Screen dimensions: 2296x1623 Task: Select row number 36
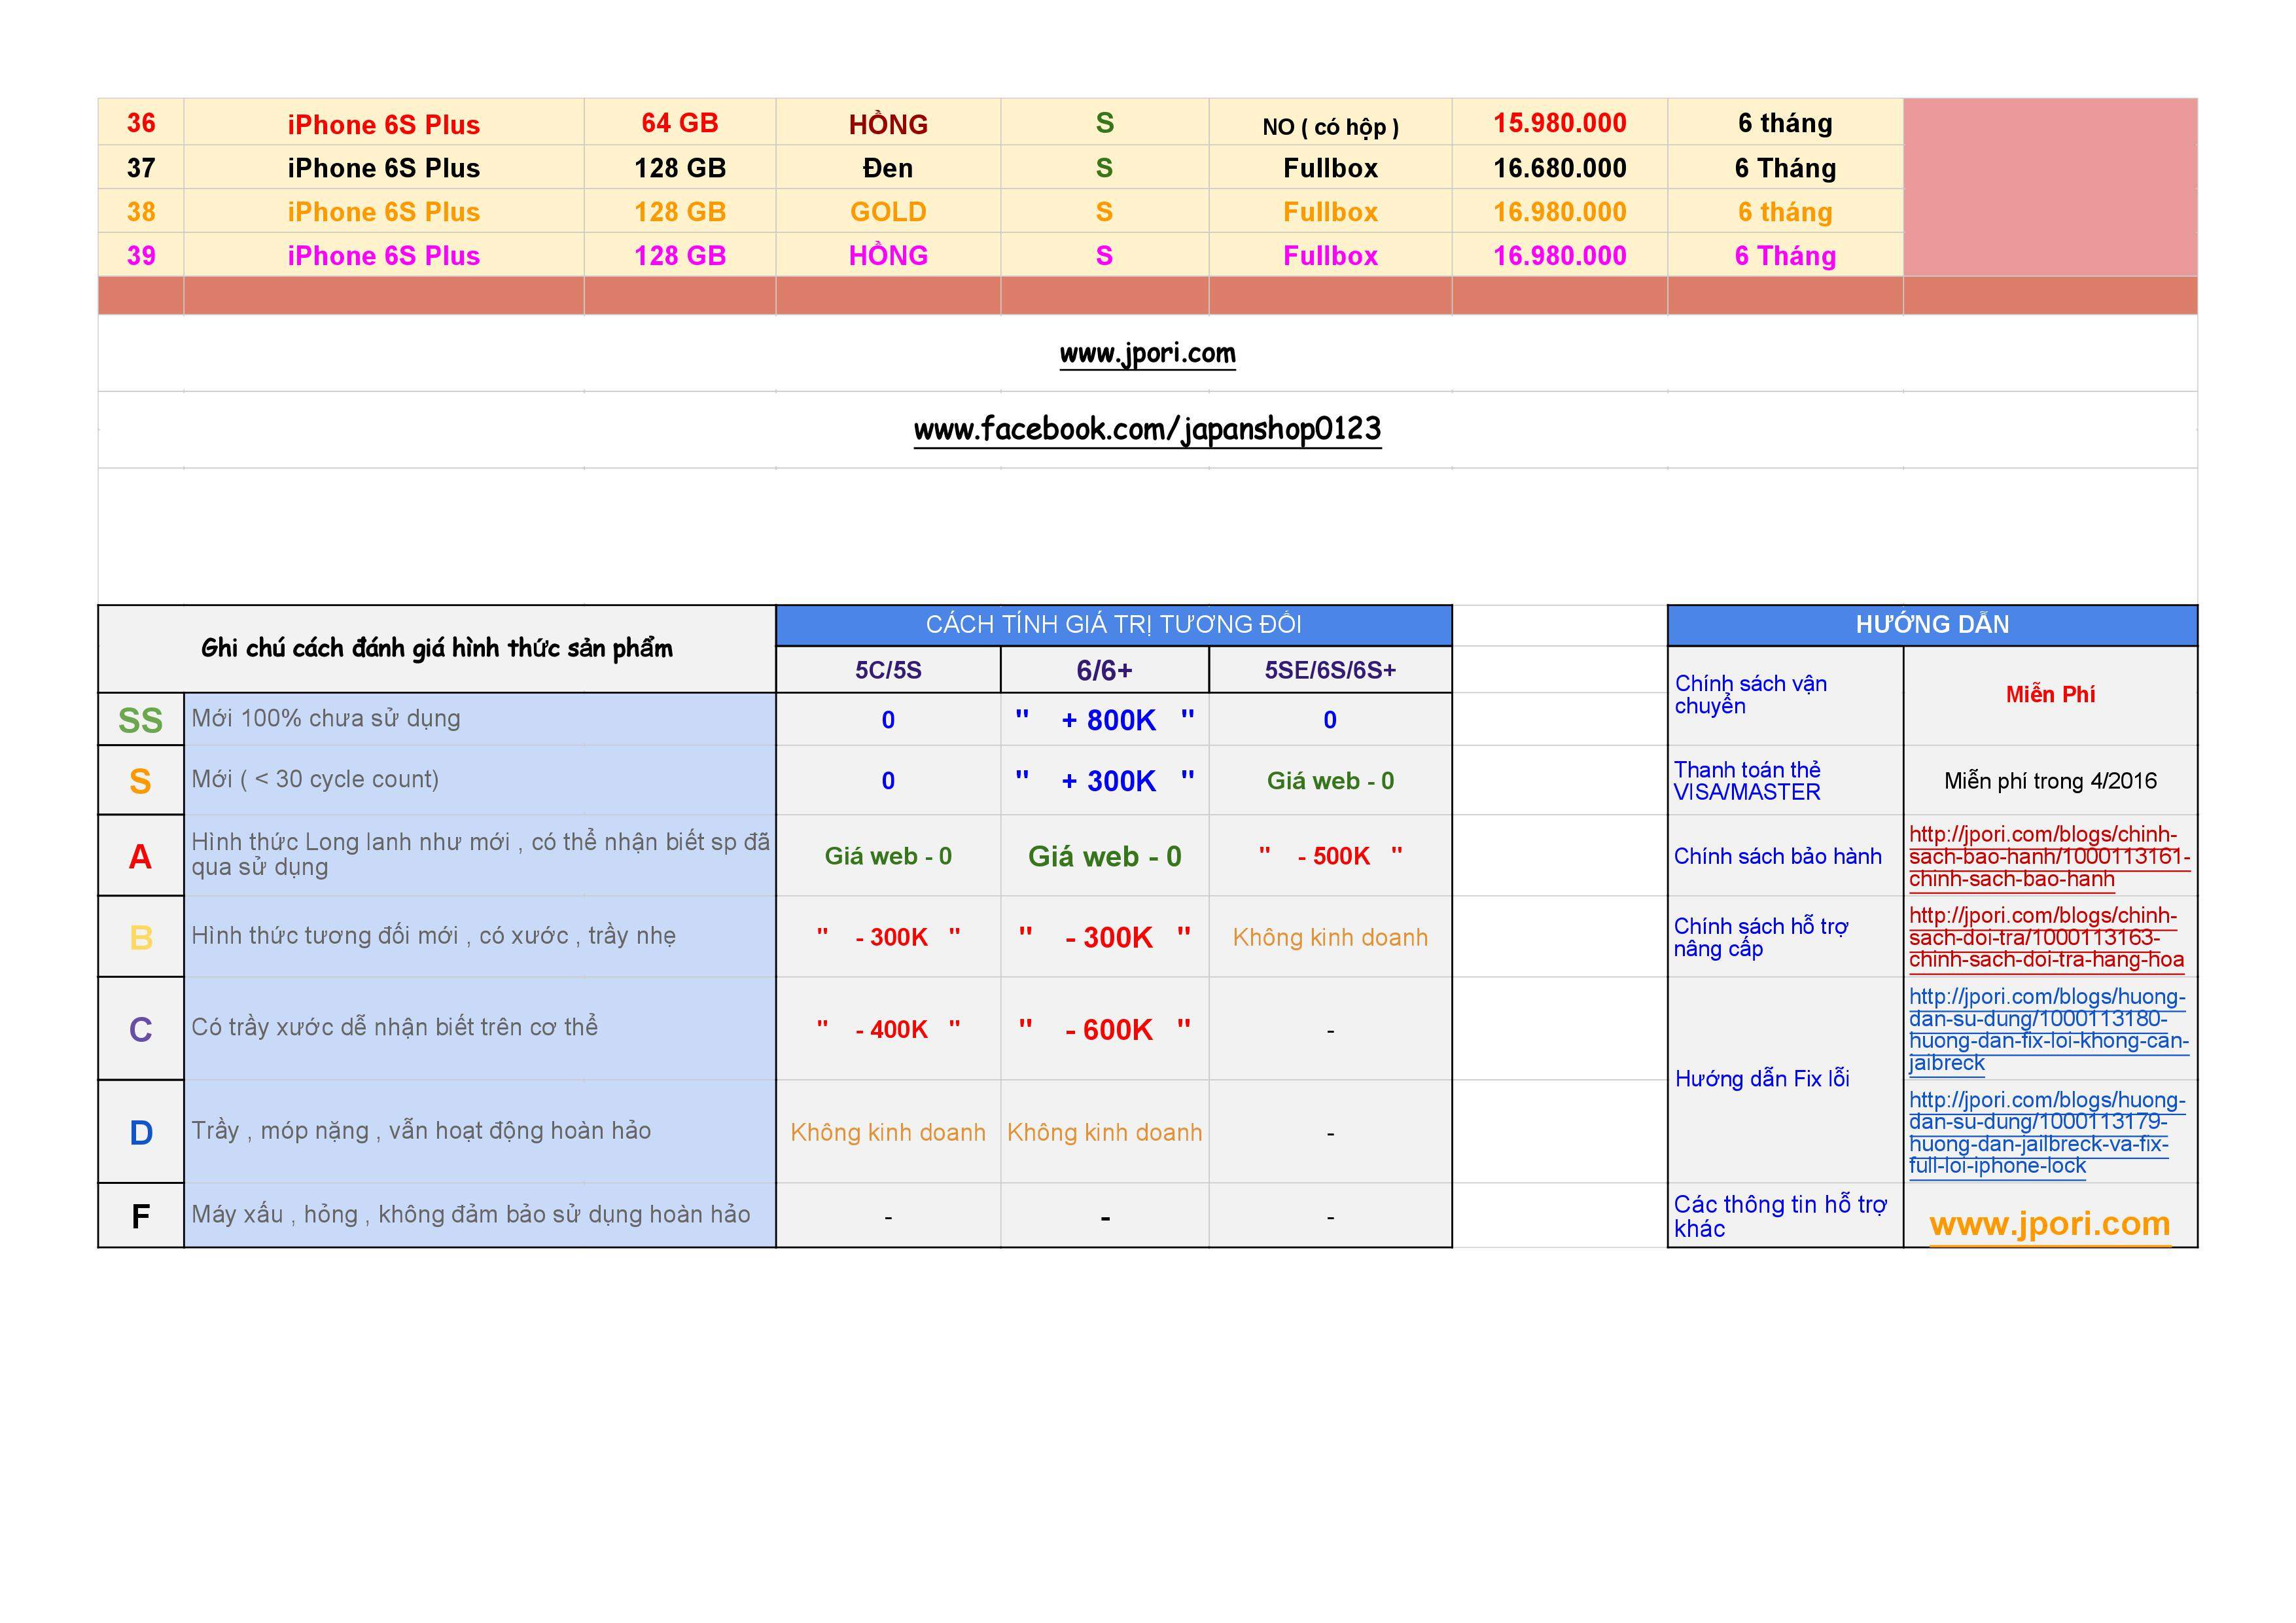141,123
